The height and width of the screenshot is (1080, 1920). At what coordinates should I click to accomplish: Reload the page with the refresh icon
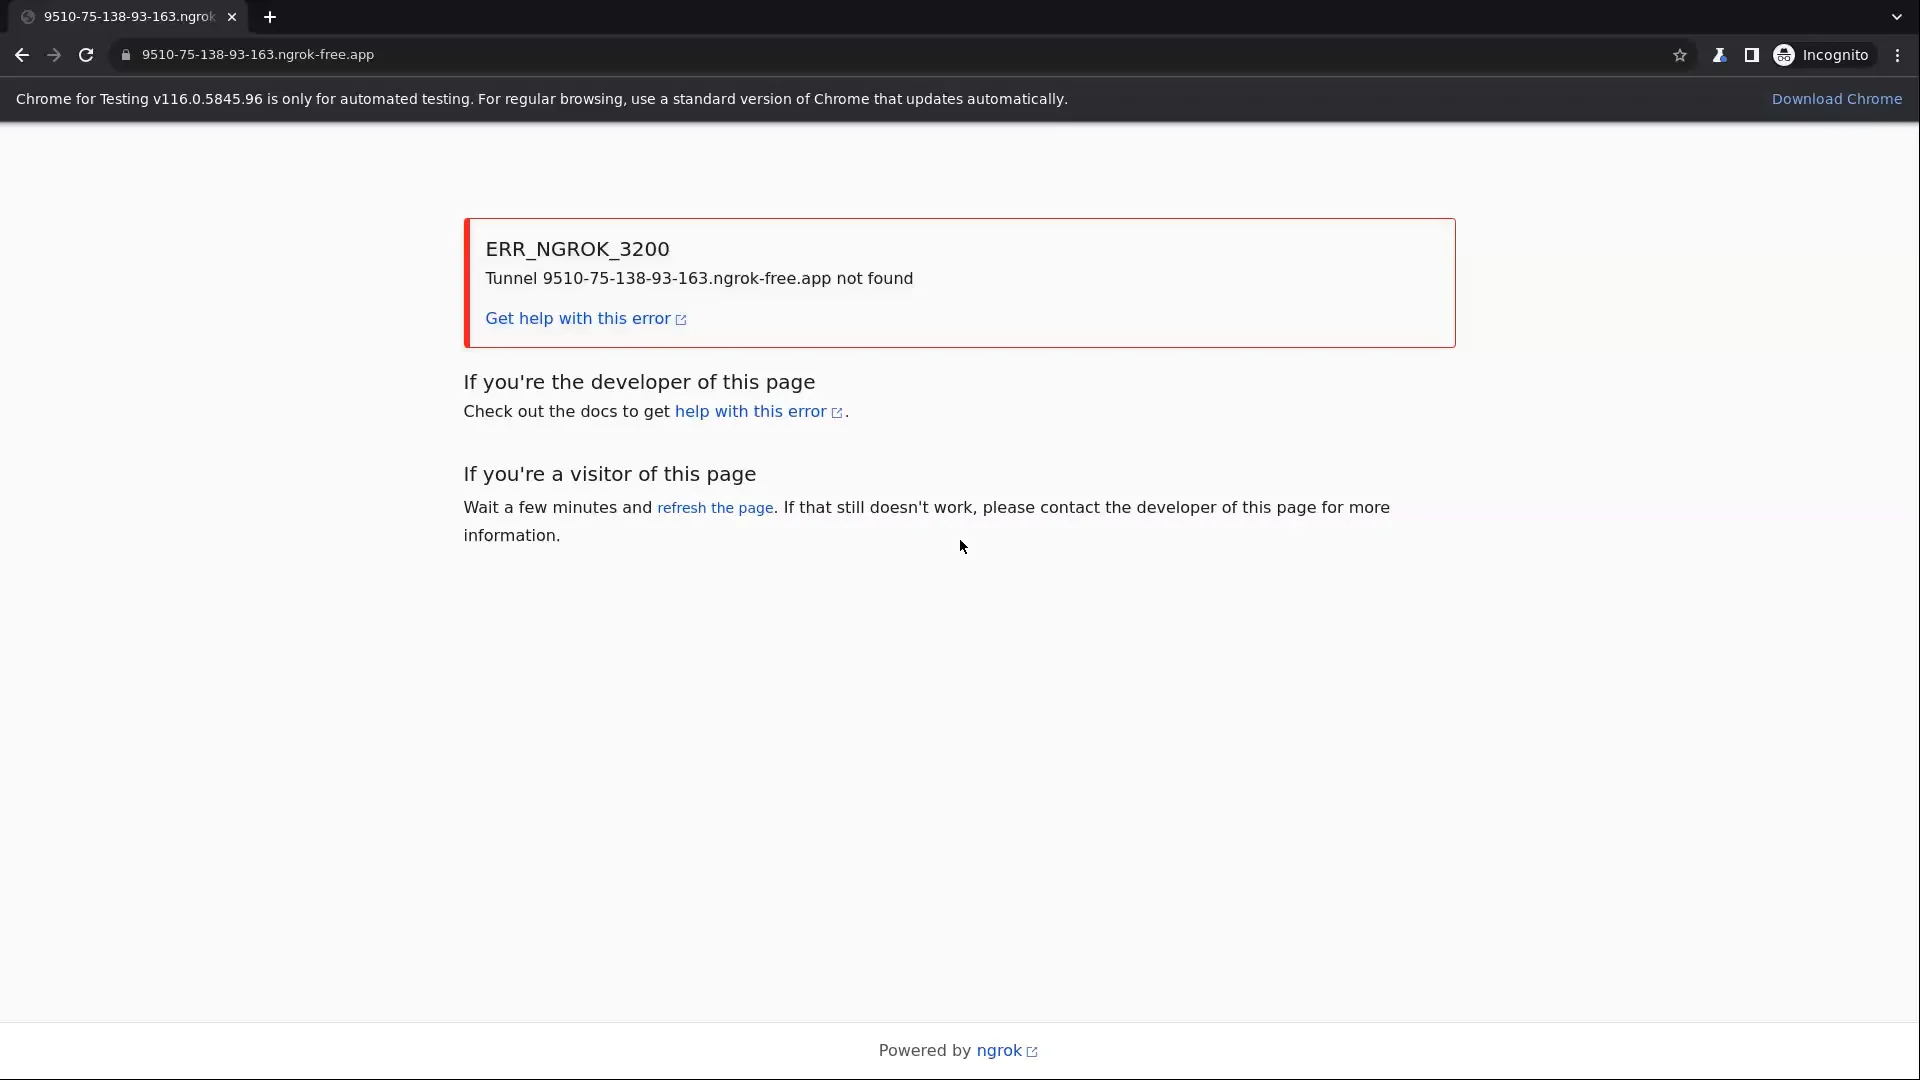point(86,55)
